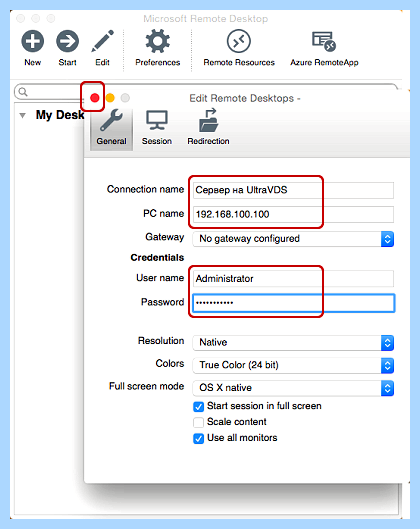Uncheck Use all monitors
The image size is (420, 529).
tap(198, 439)
